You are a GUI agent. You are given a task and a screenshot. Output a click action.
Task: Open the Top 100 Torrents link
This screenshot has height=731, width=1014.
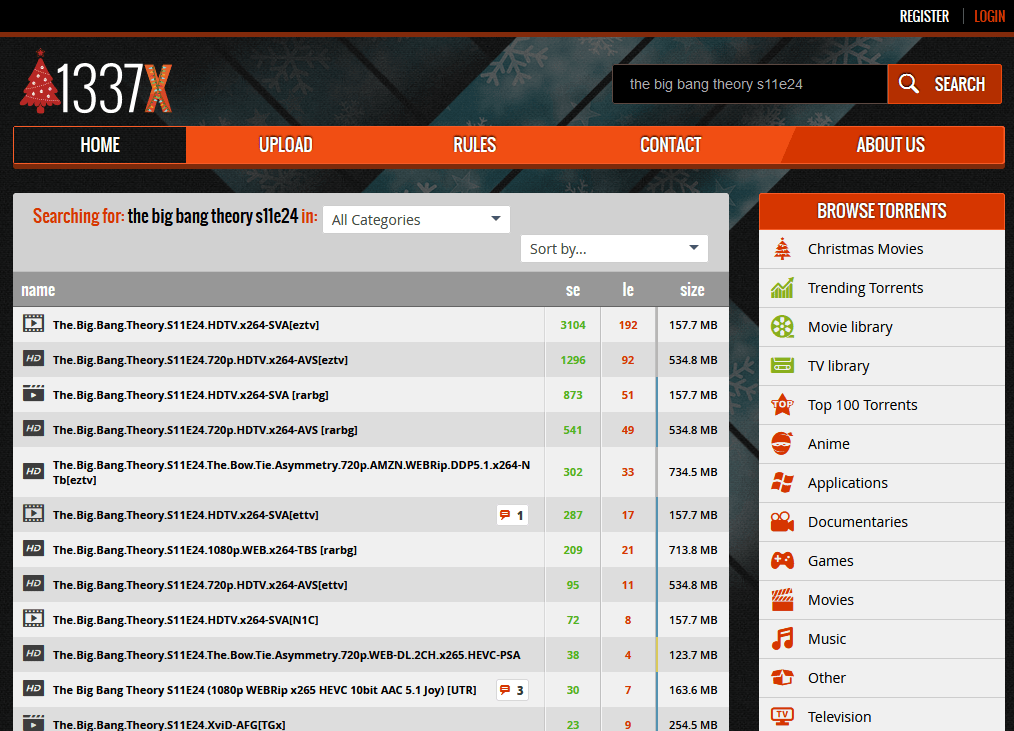[863, 405]
